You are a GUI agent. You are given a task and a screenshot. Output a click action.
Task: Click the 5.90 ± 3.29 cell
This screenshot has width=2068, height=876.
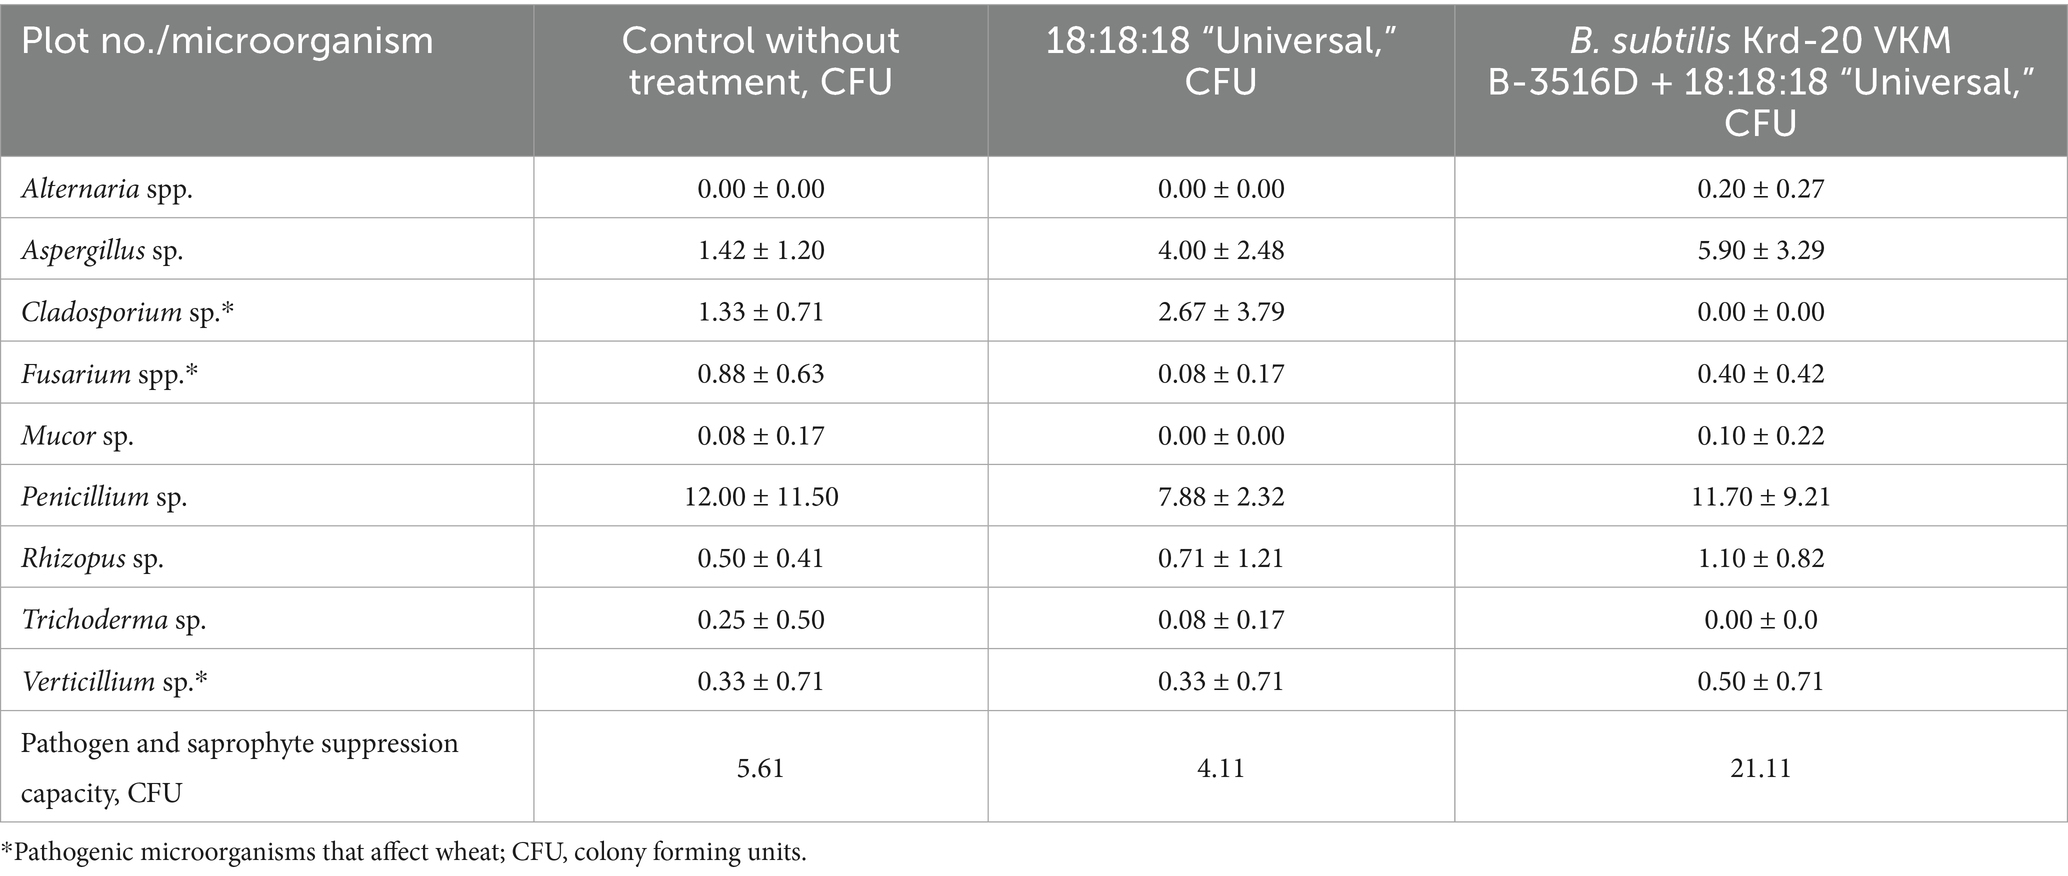click(x=1760, y=250)
